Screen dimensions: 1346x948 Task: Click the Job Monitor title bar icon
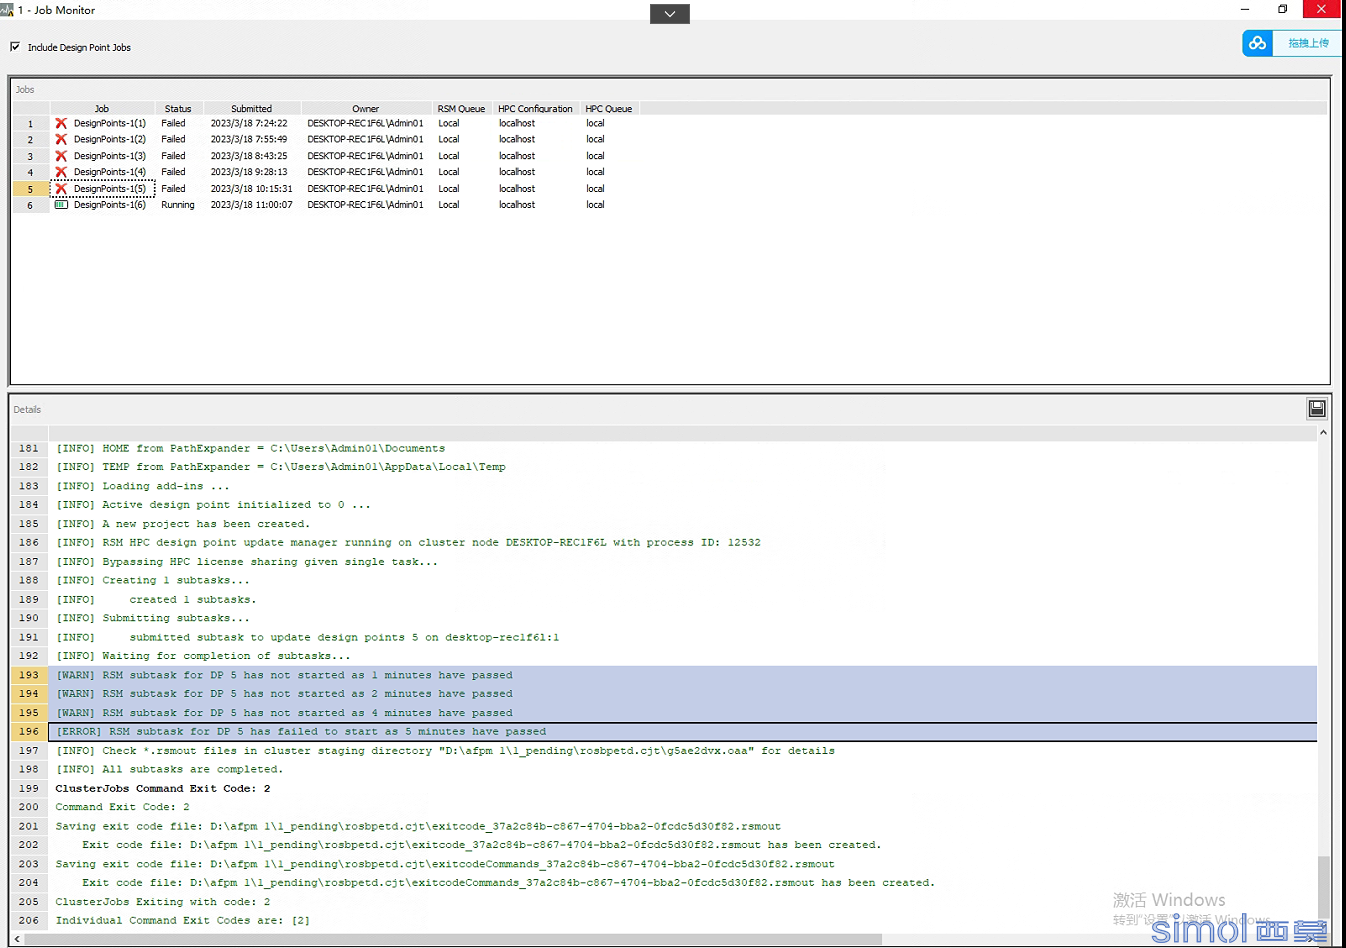[7, 9]
